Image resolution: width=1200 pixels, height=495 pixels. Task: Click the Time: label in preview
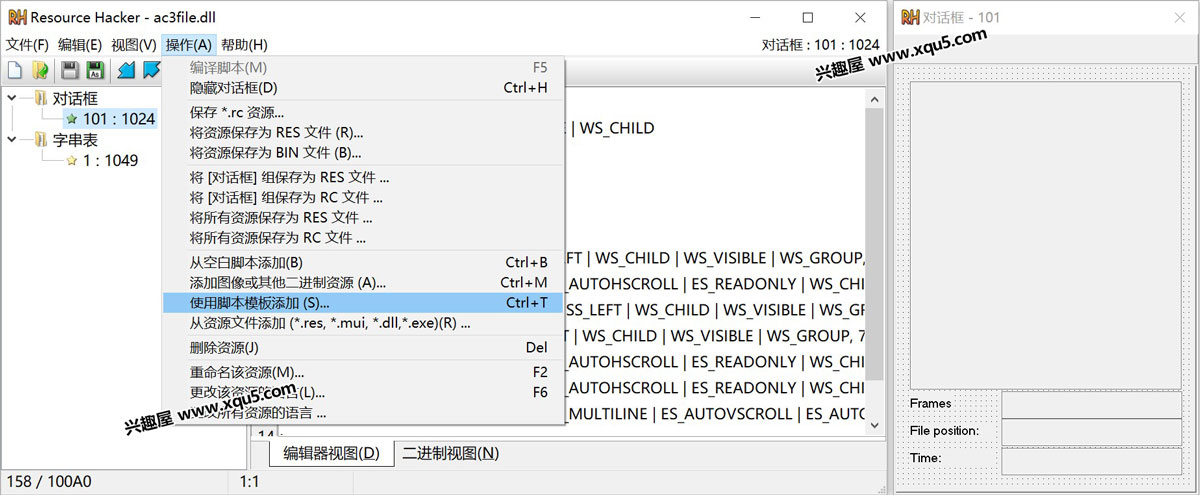point(925,458)
